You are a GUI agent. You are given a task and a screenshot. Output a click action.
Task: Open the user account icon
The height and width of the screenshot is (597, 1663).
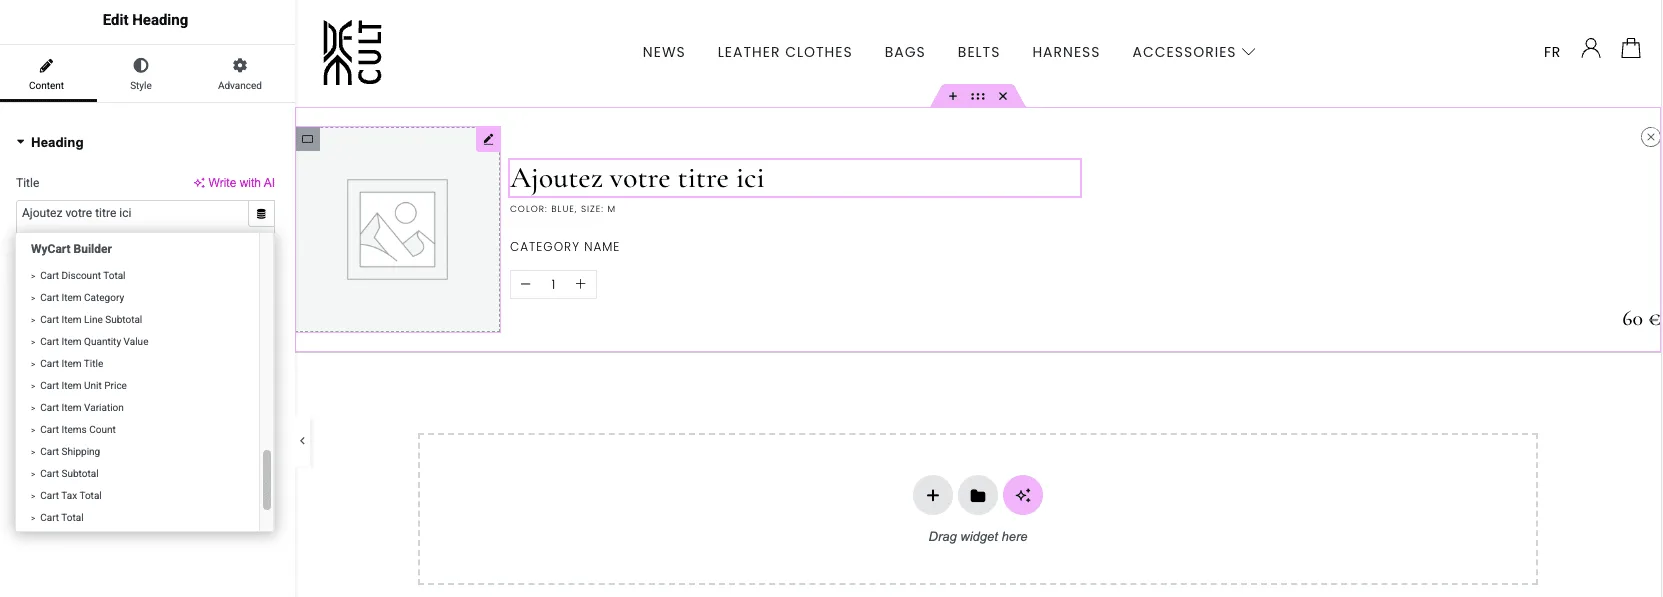click(x=1591, y=48)
